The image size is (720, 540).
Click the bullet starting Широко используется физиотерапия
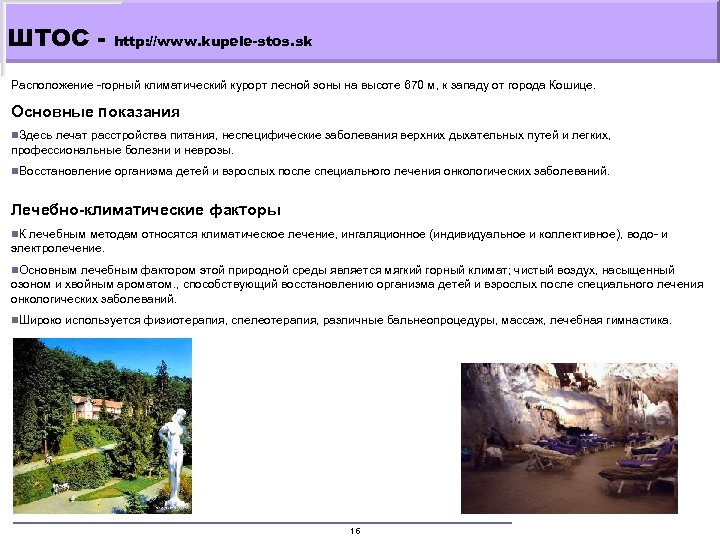[341, 320]
